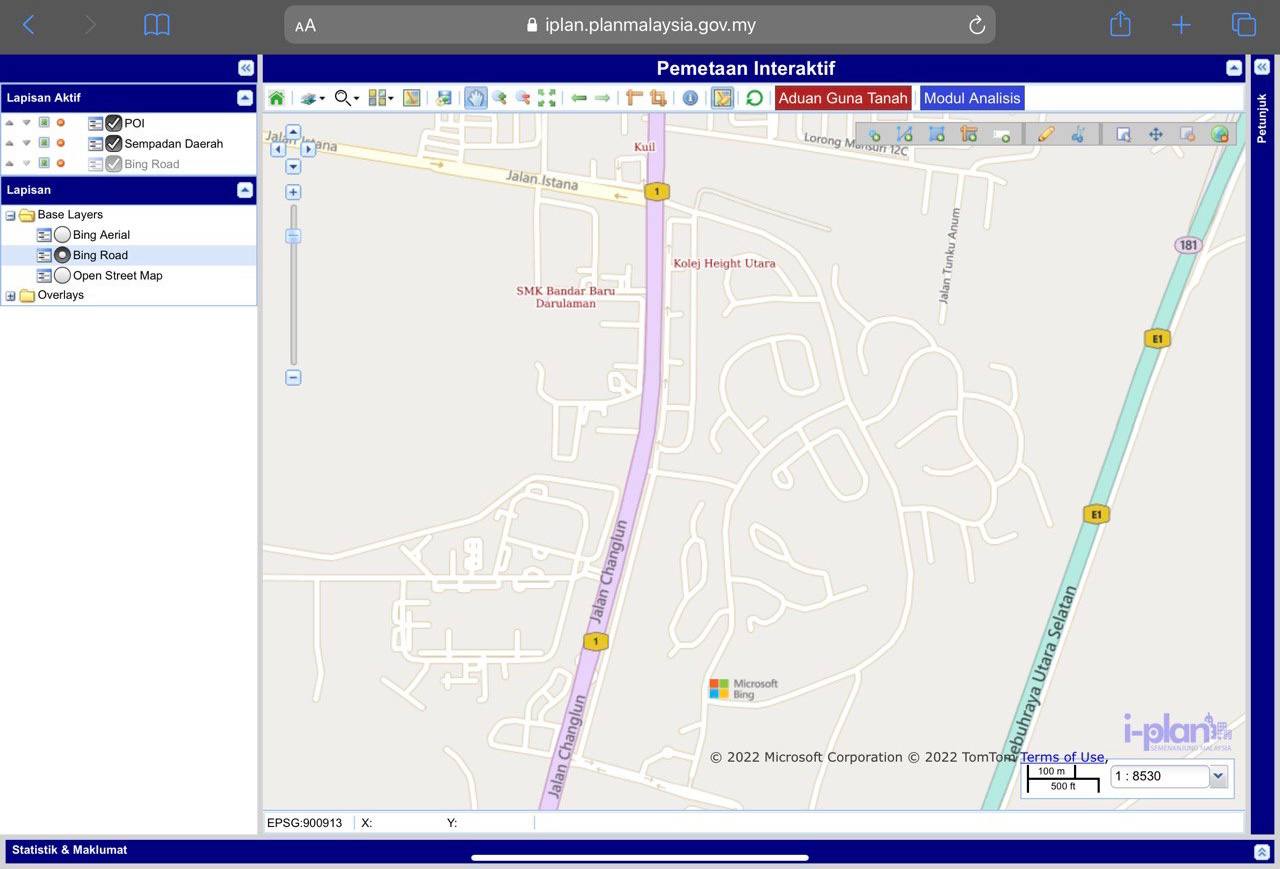1280x869 pixels.
Task: Go to previous map view arrow
Action: 579,98
